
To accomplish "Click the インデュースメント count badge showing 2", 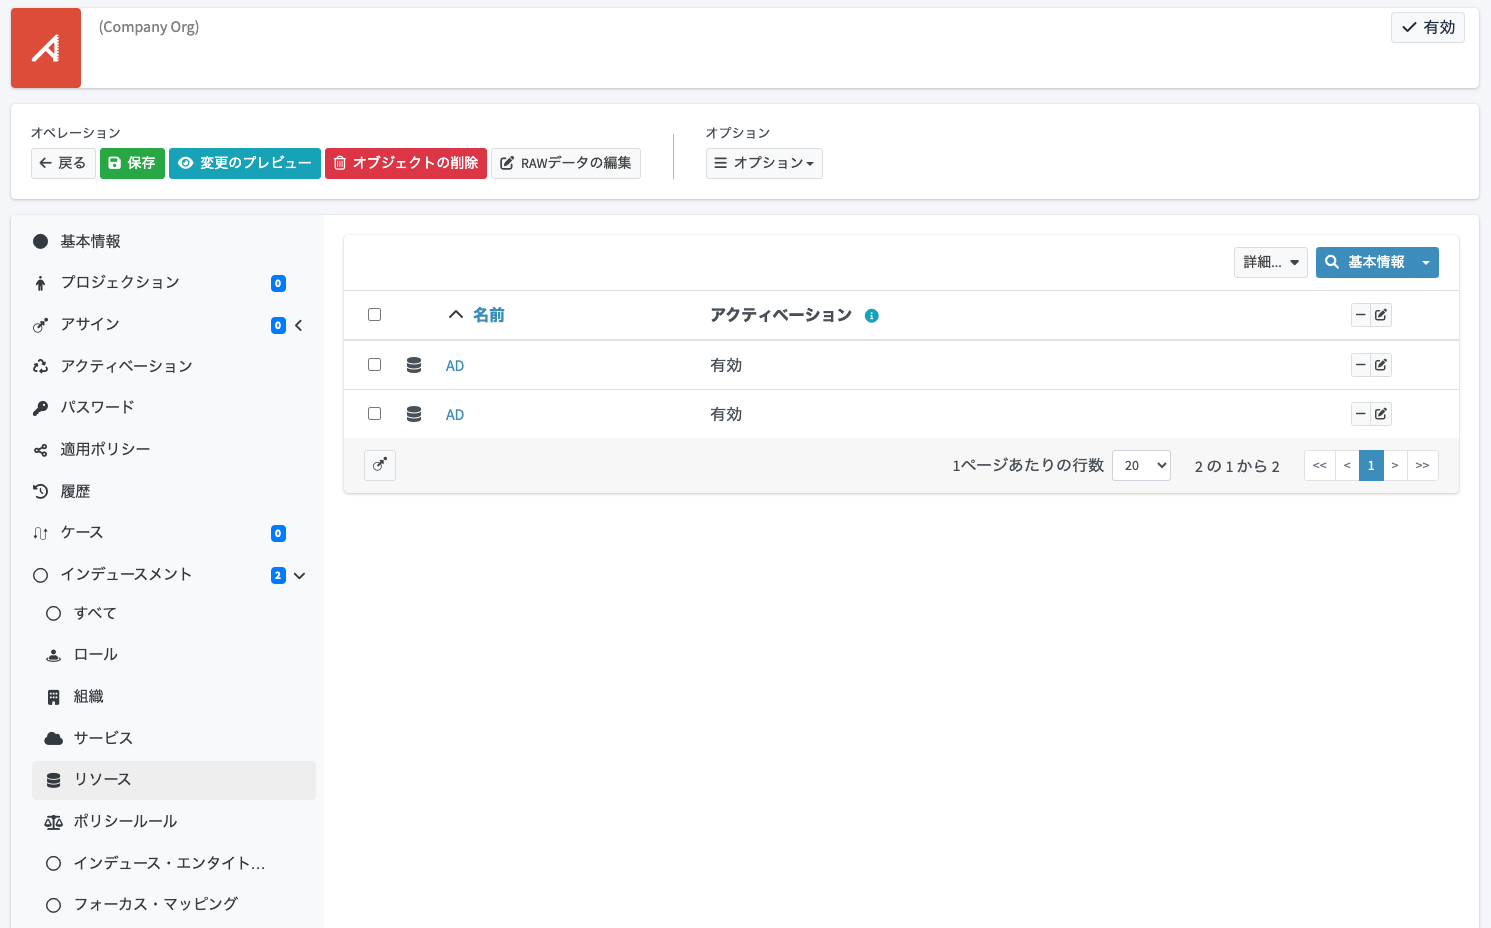I will tap(278, 575).
